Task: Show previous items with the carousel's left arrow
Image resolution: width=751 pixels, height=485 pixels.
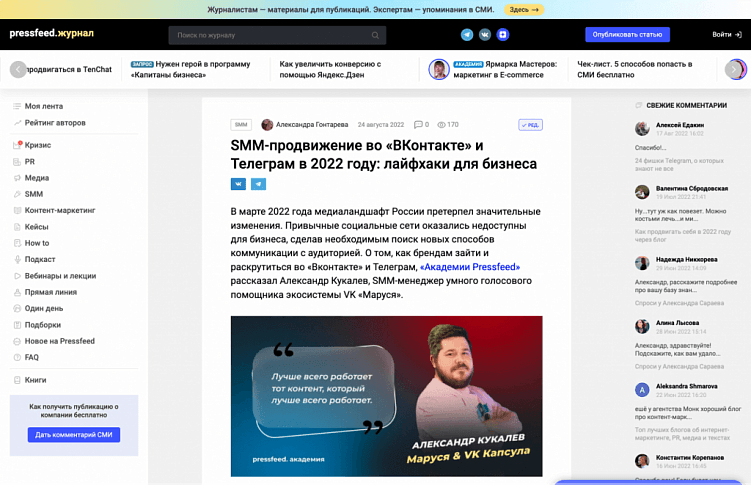Action: pos(18,69)
